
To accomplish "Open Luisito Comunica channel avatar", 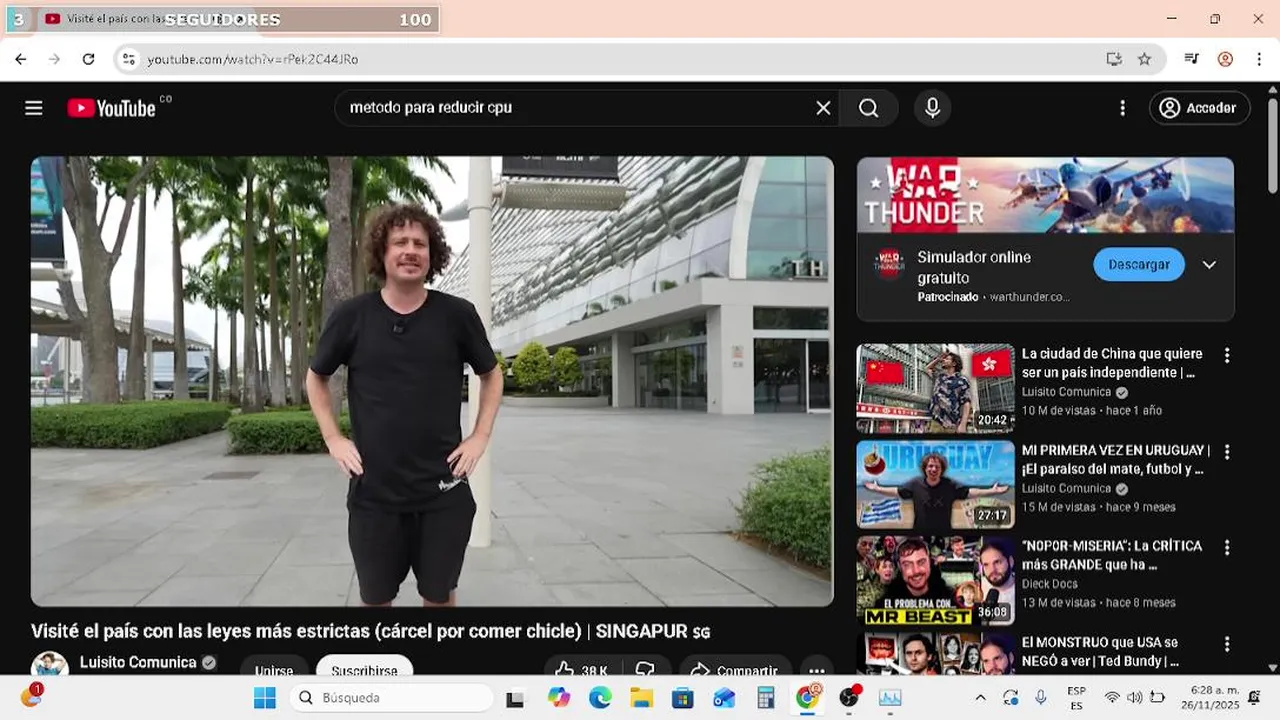I will tap(50, 663).
